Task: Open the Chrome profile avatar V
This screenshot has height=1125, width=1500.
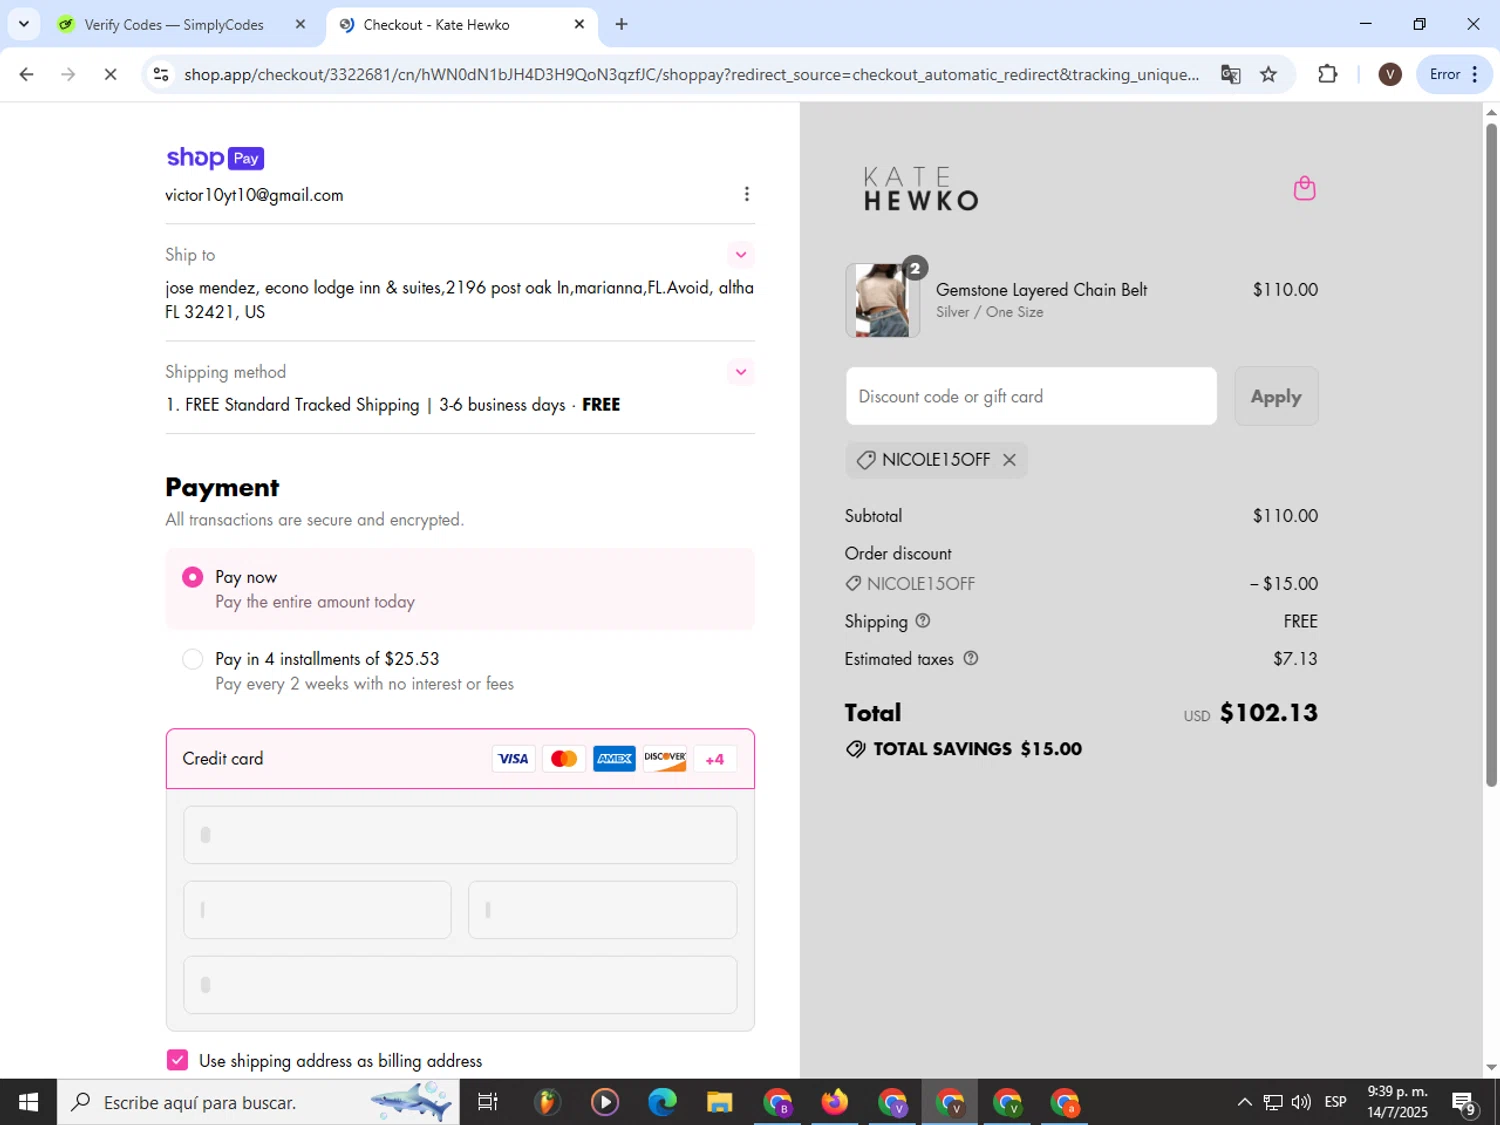Action: (x=1390, y=74)
